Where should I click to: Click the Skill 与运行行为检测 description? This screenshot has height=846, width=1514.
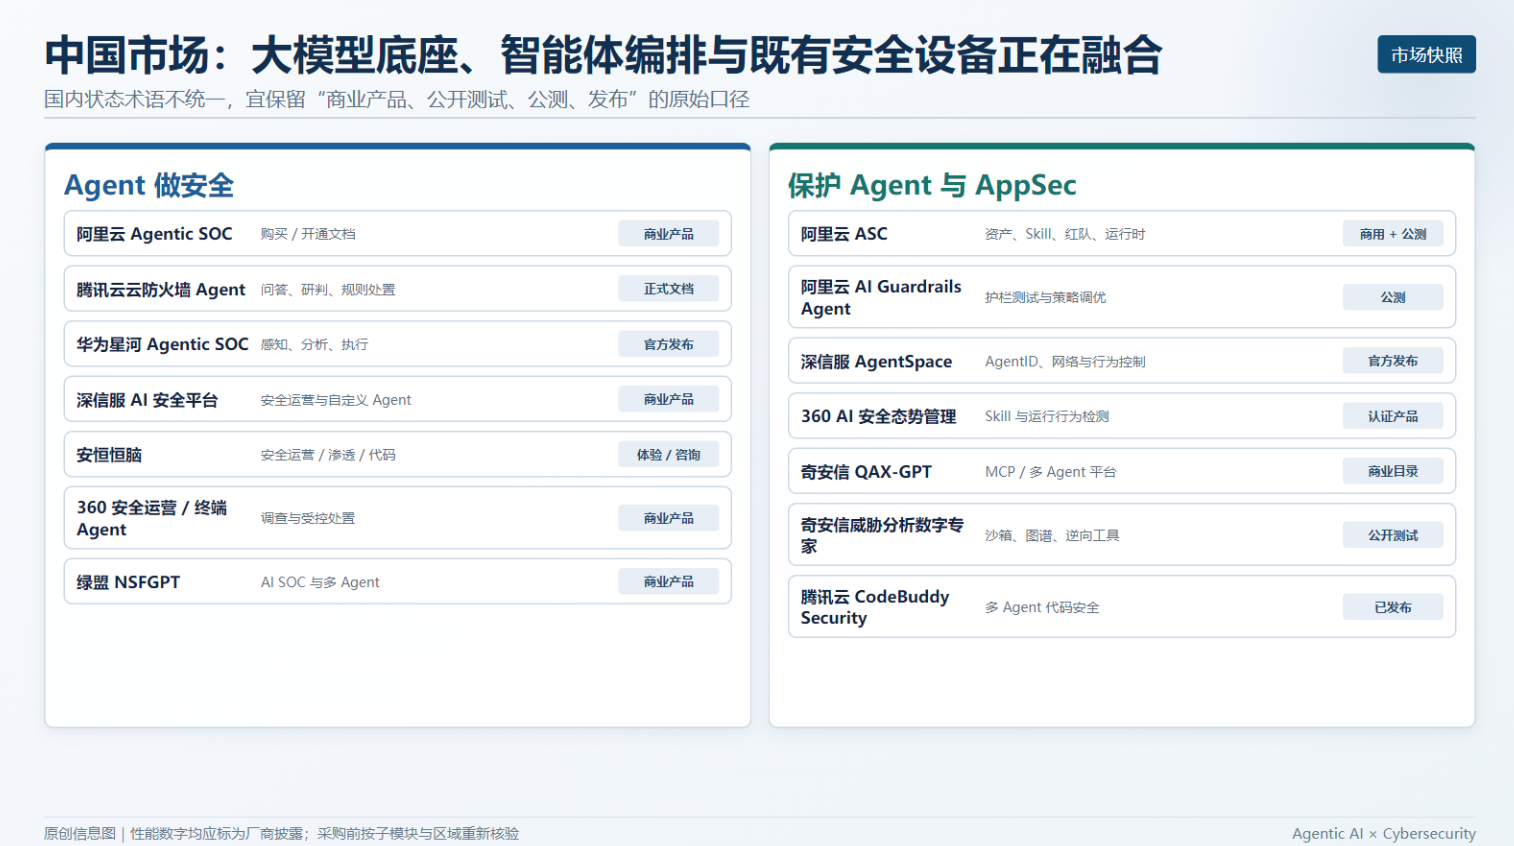coord(1047,416)
